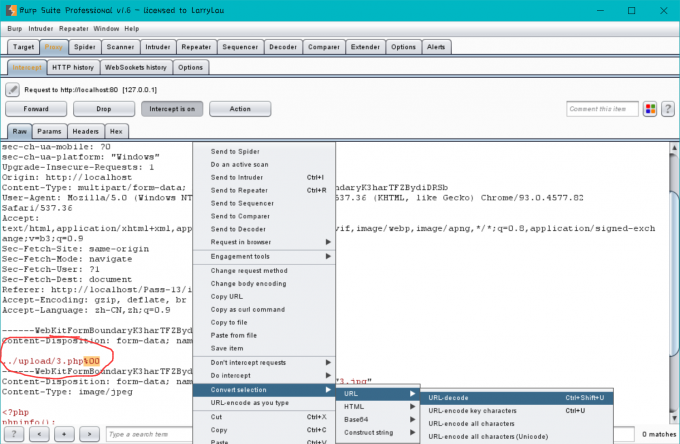Toggle URL-encode as you type

[264, 403]
